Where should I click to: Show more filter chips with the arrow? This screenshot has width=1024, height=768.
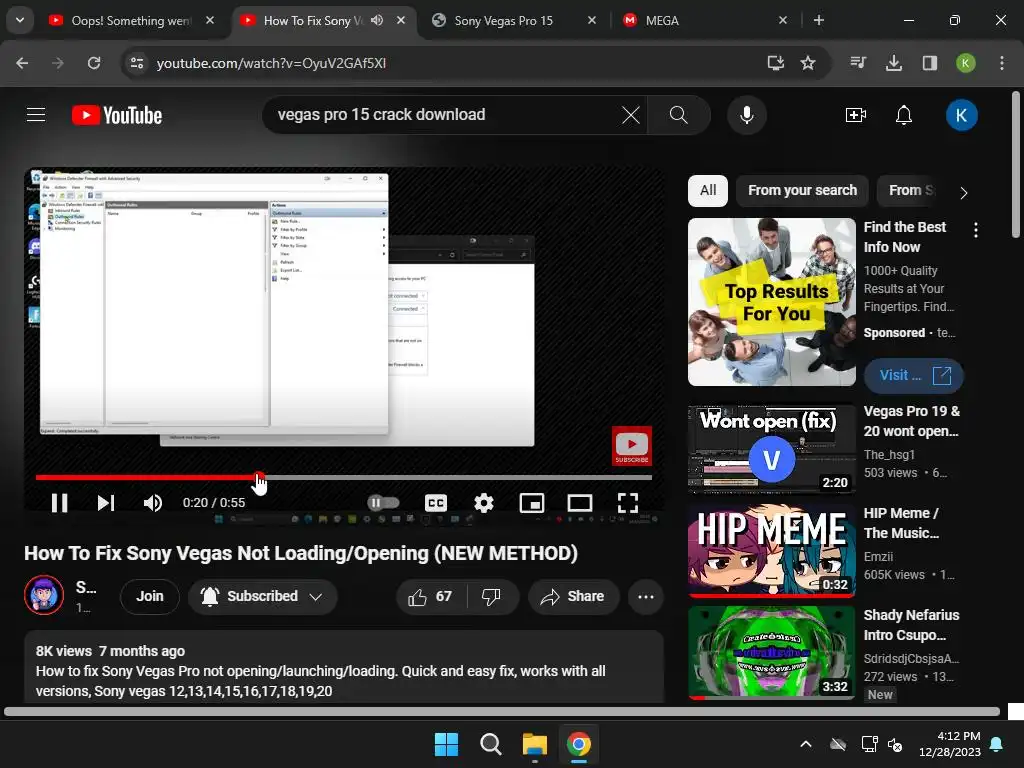[963, 193]
